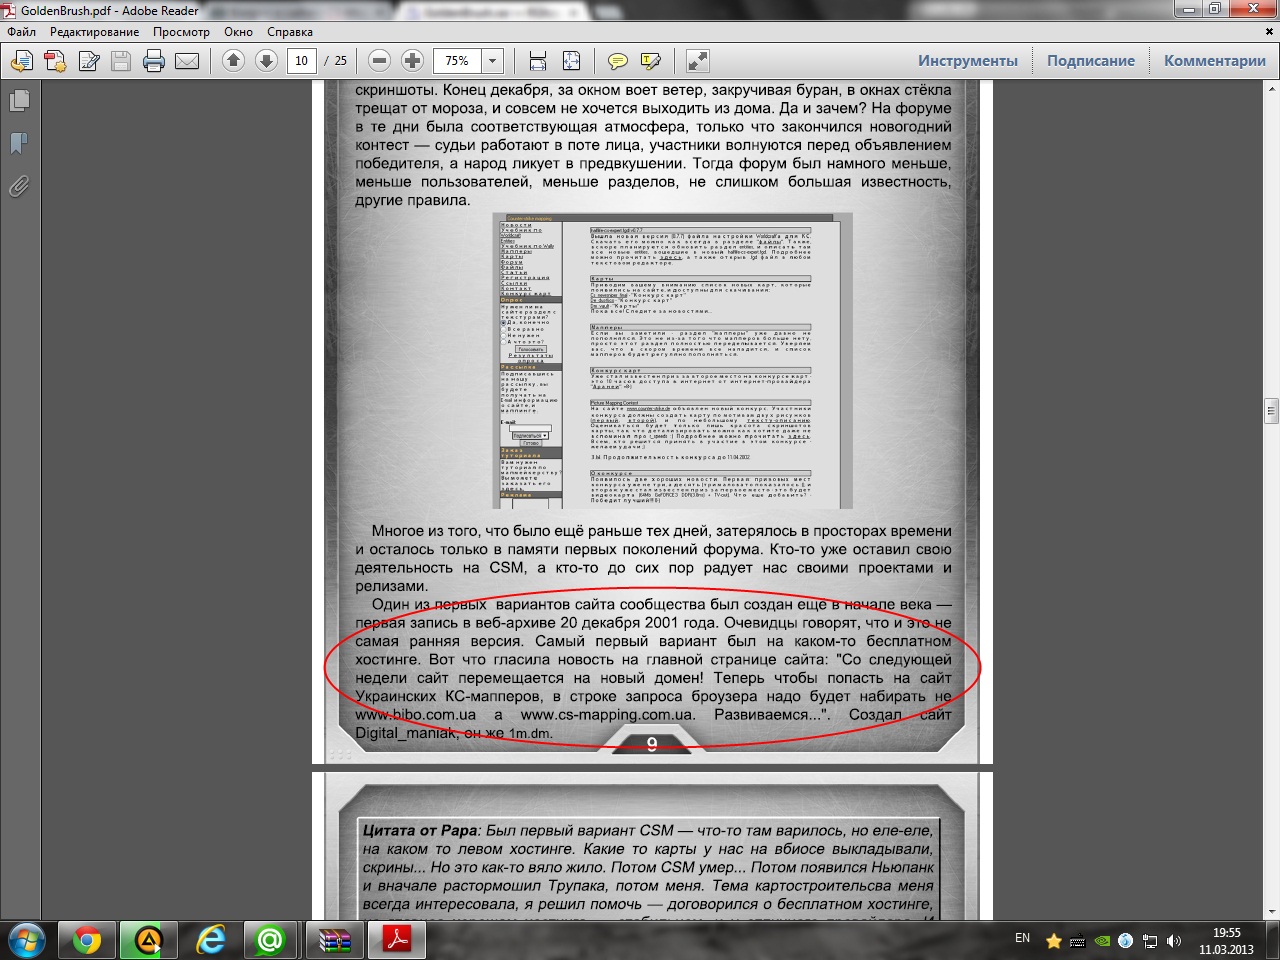Click the scrollbar down arrow
Image resolution: width=1280 pixels, height=960 pixels.
click(1271, 912)
